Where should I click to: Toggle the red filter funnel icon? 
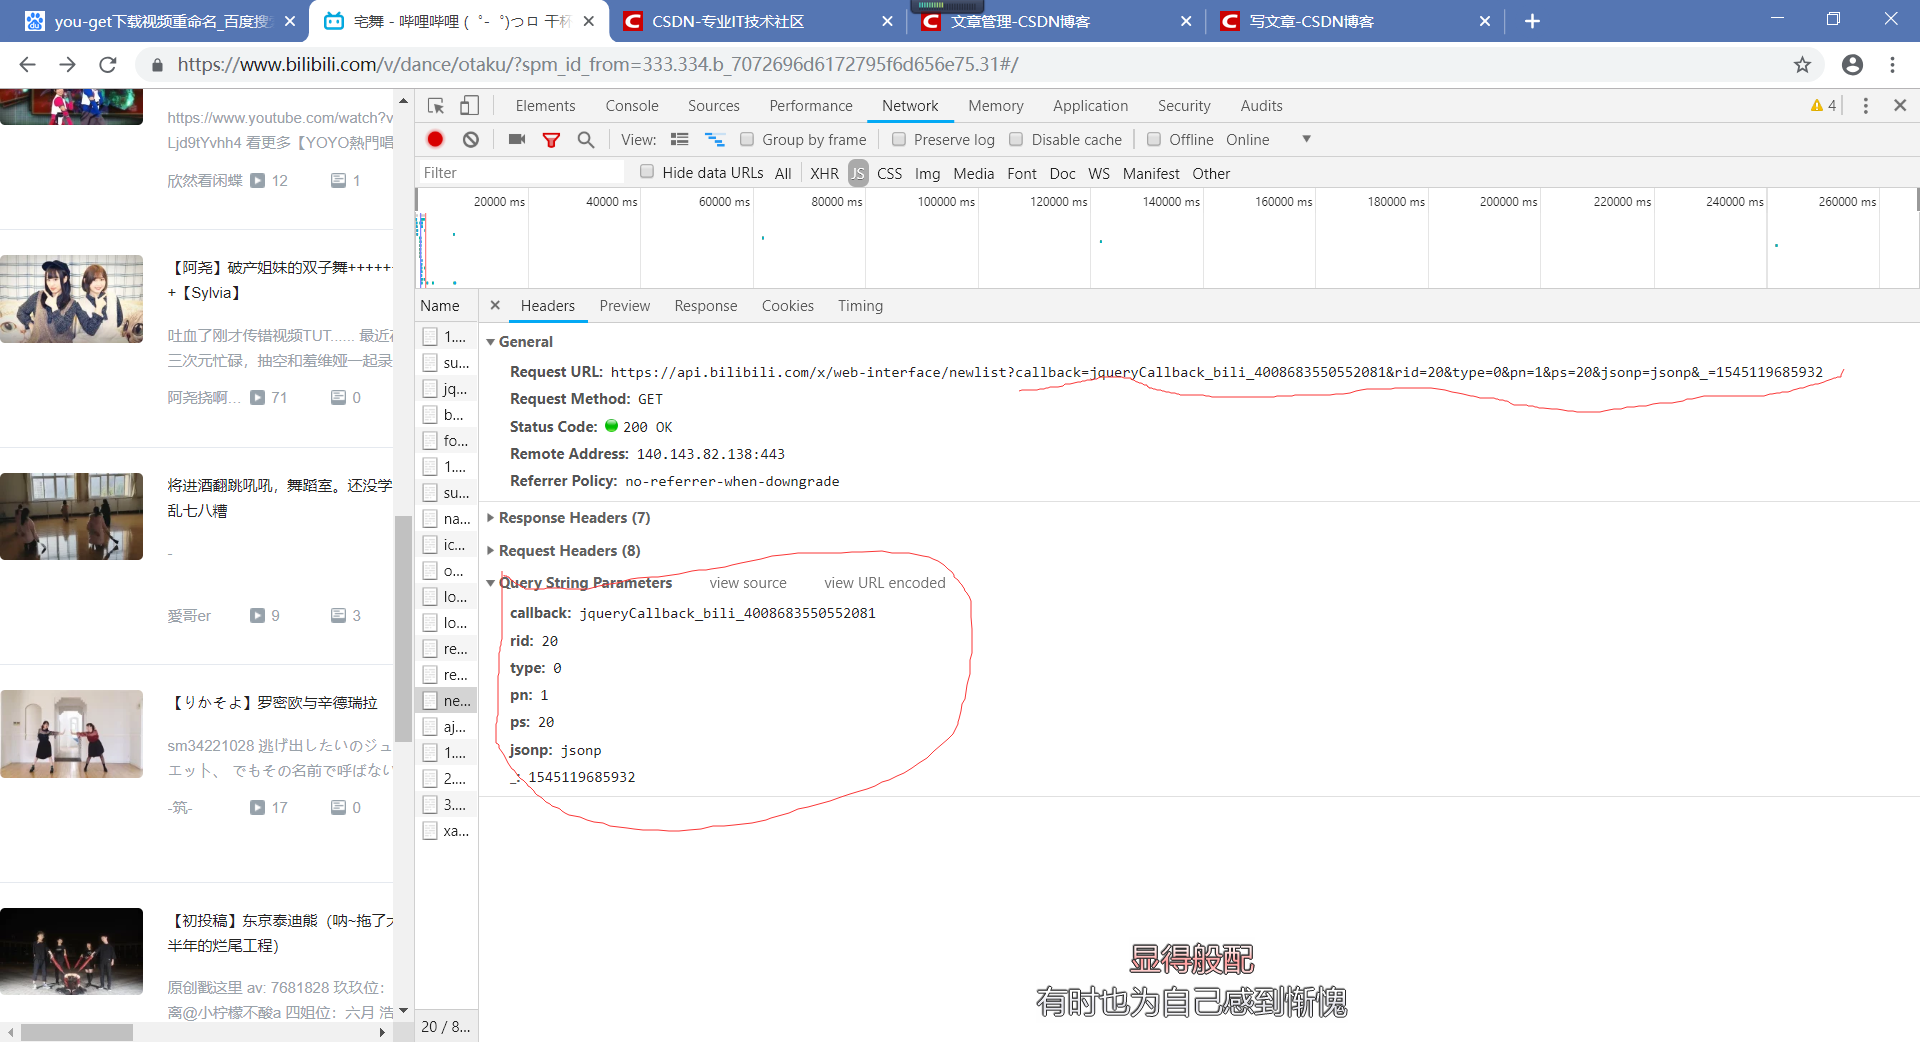tap(551, 139)
